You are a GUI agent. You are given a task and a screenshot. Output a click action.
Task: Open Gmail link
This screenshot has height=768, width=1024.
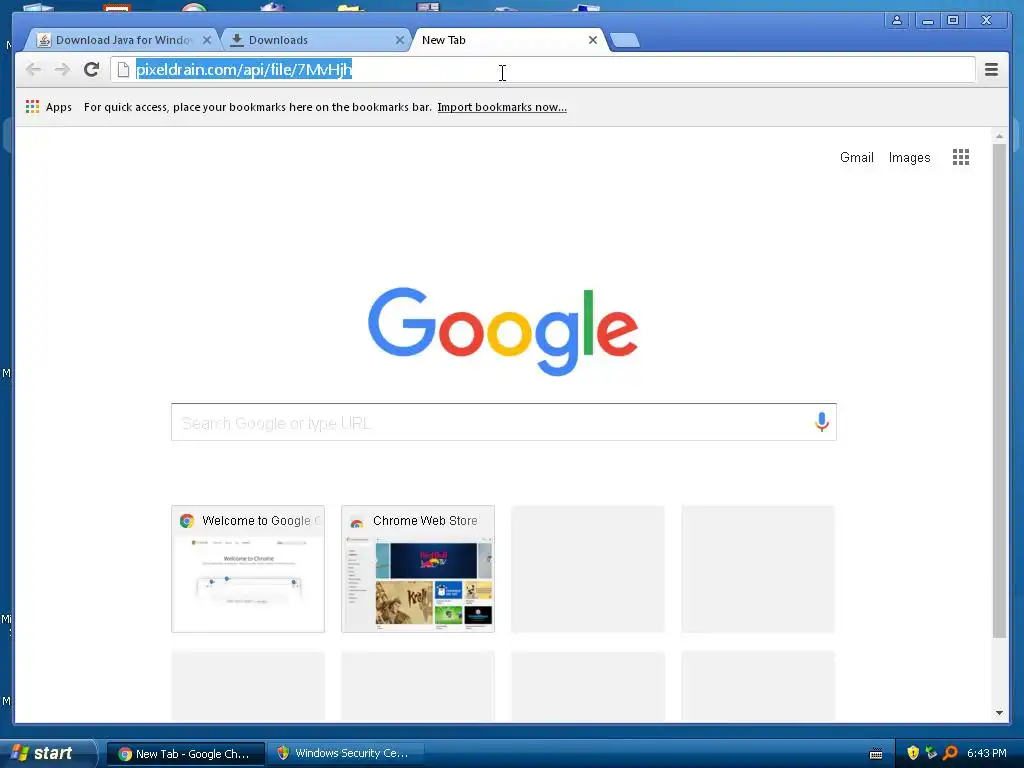856,157
